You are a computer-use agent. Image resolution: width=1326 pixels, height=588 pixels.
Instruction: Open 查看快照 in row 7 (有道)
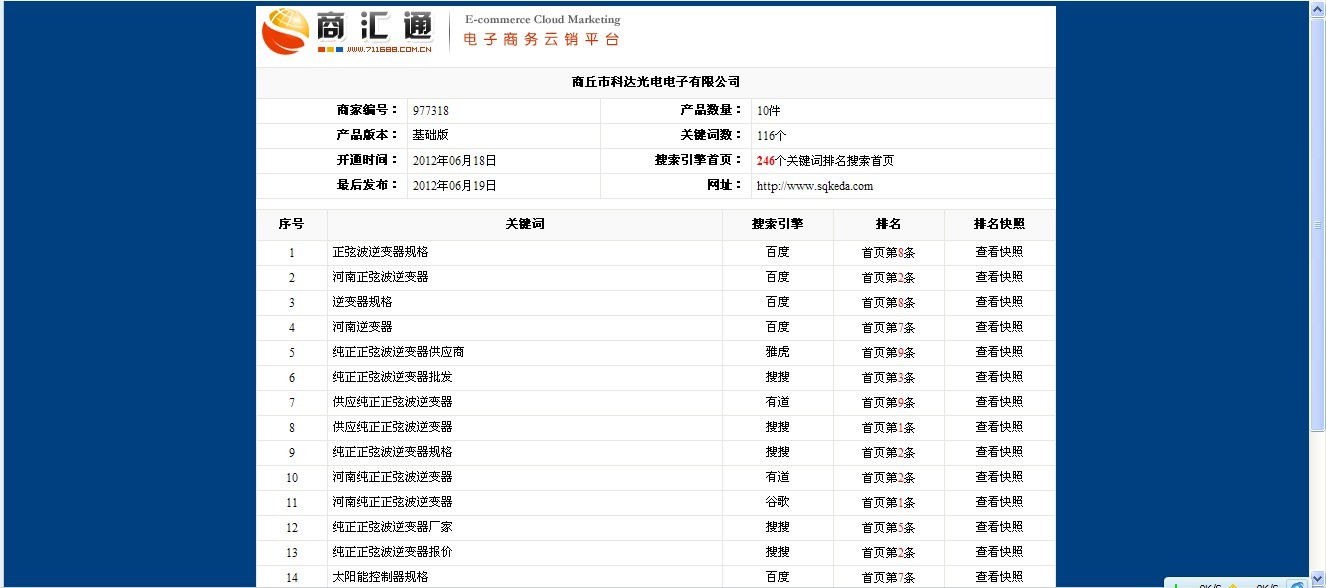coord(999,402)
